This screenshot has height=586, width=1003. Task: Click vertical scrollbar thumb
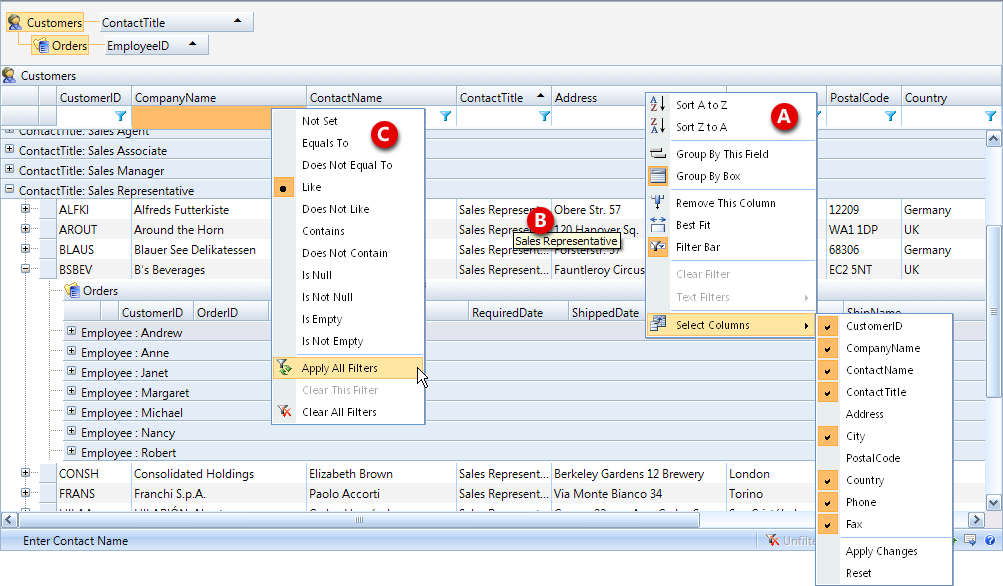(x=993, y=312)
